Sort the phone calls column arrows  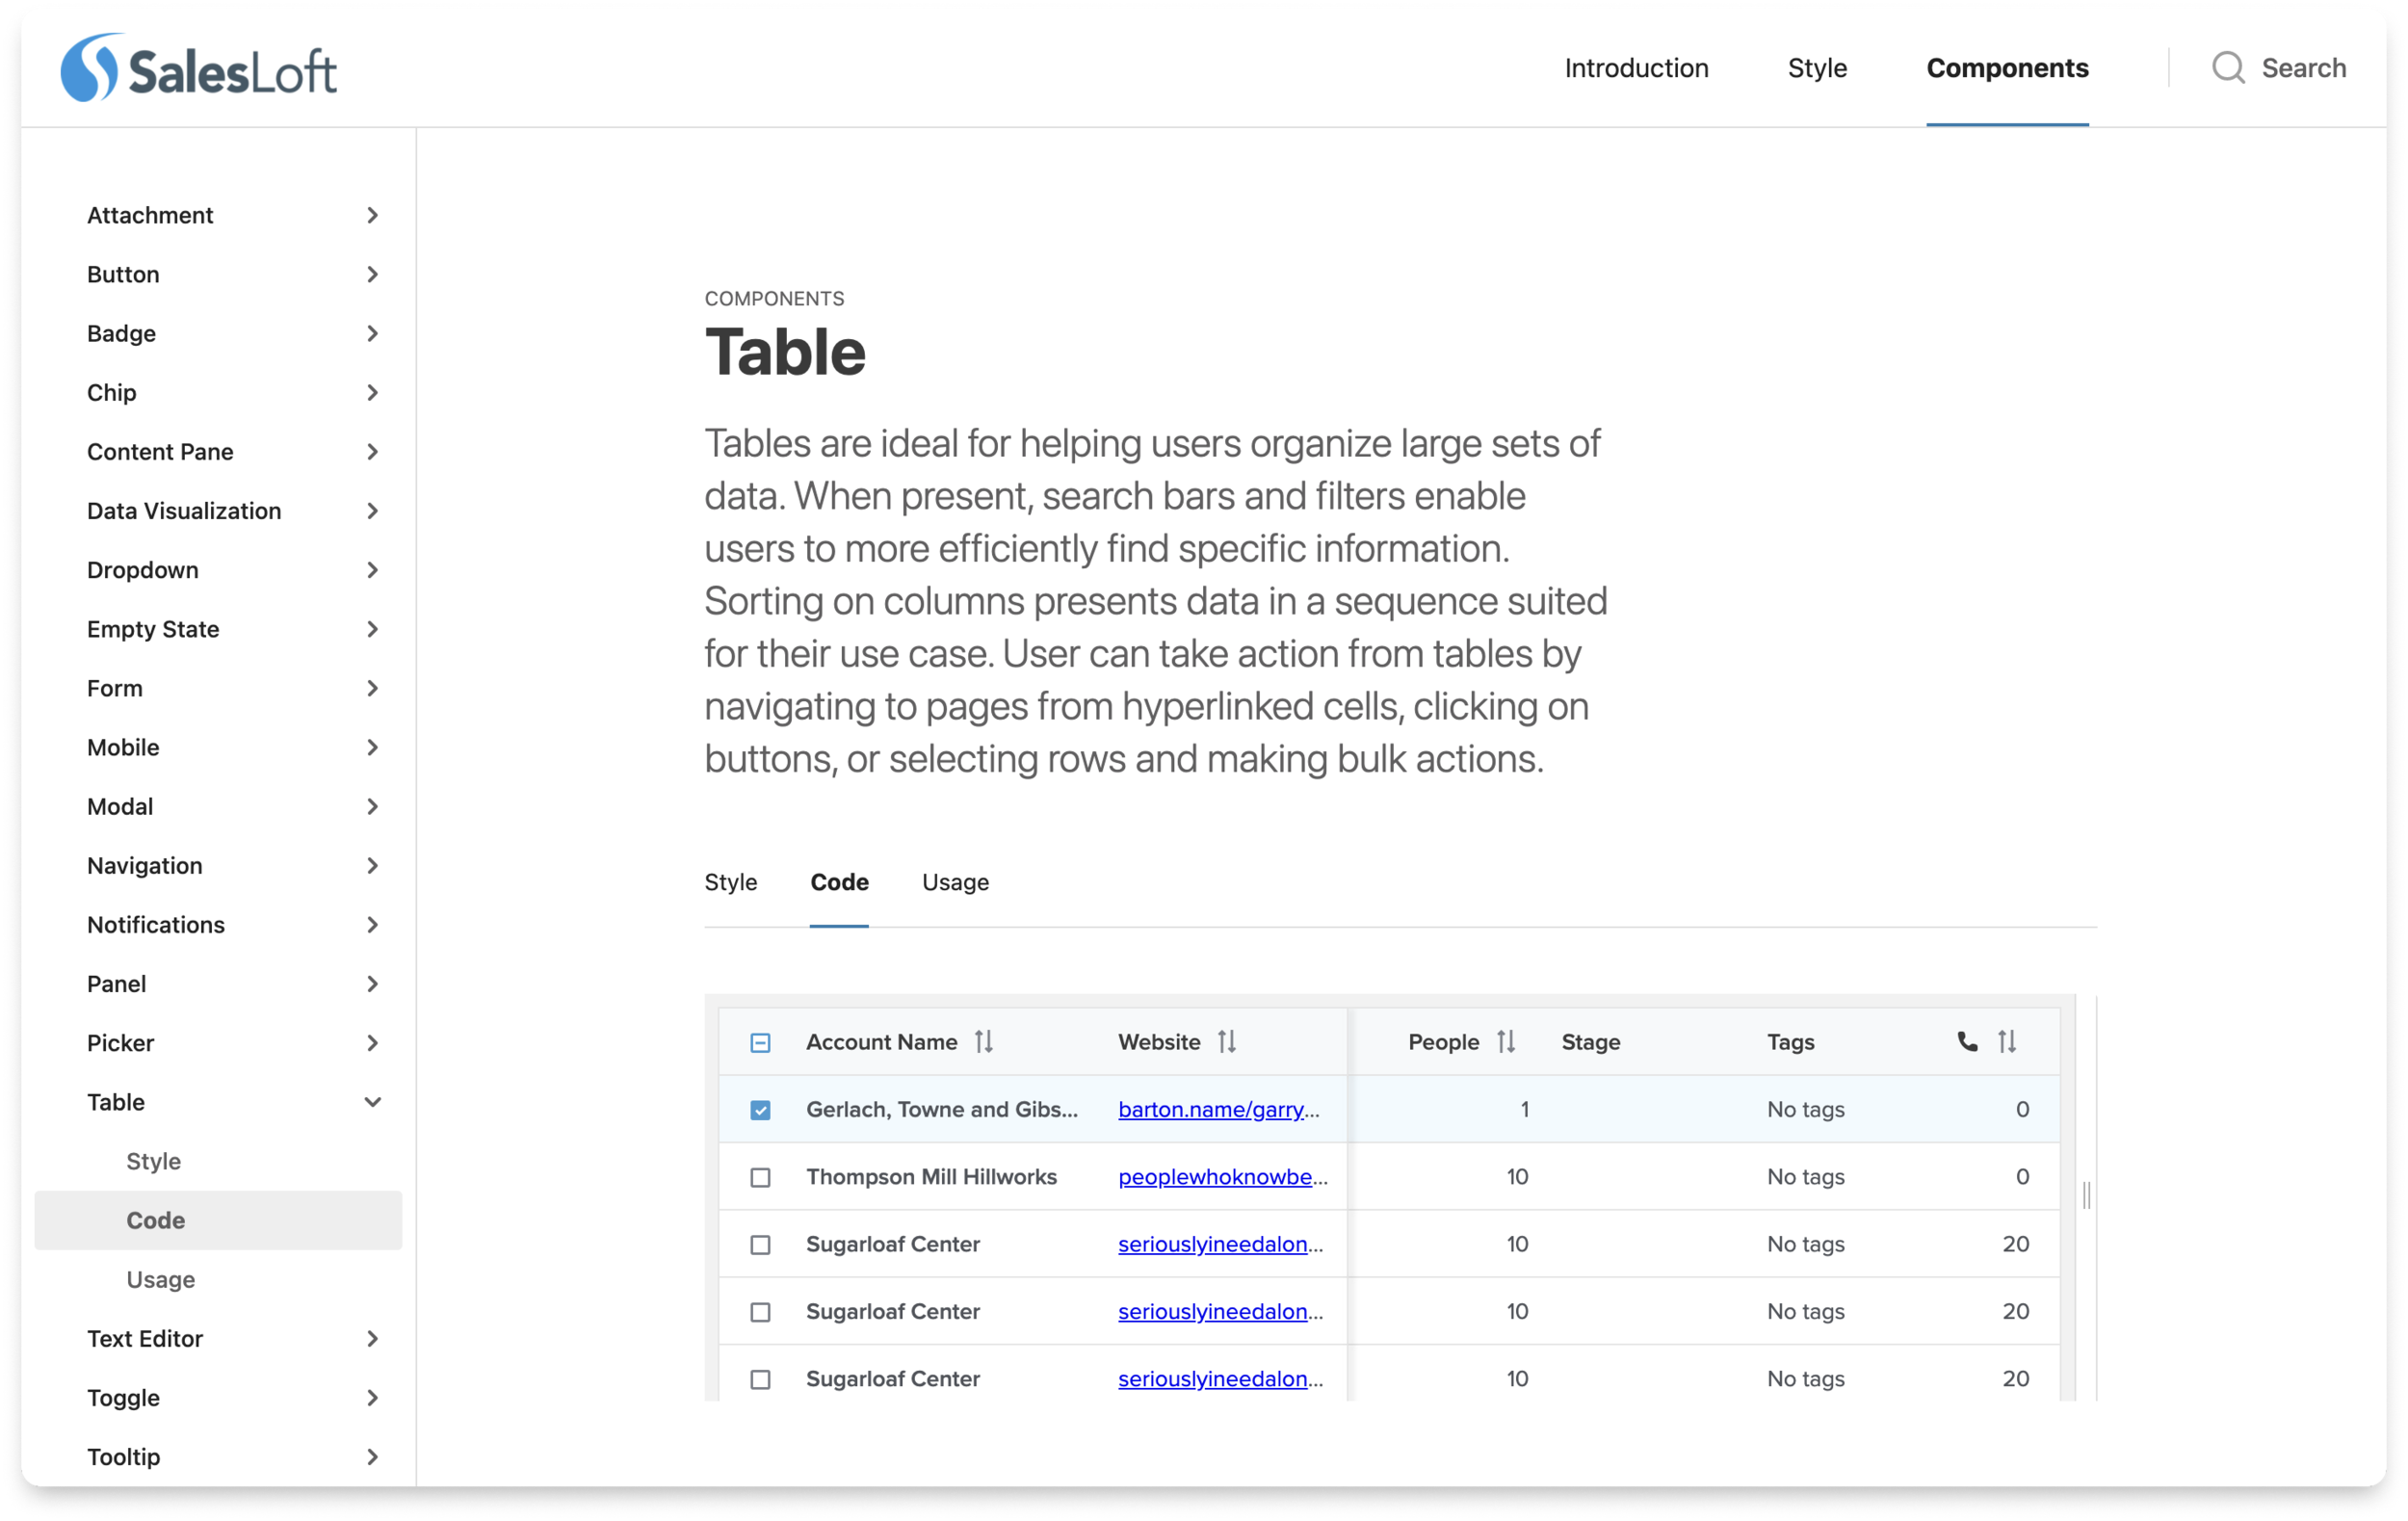point(2006,1042)
